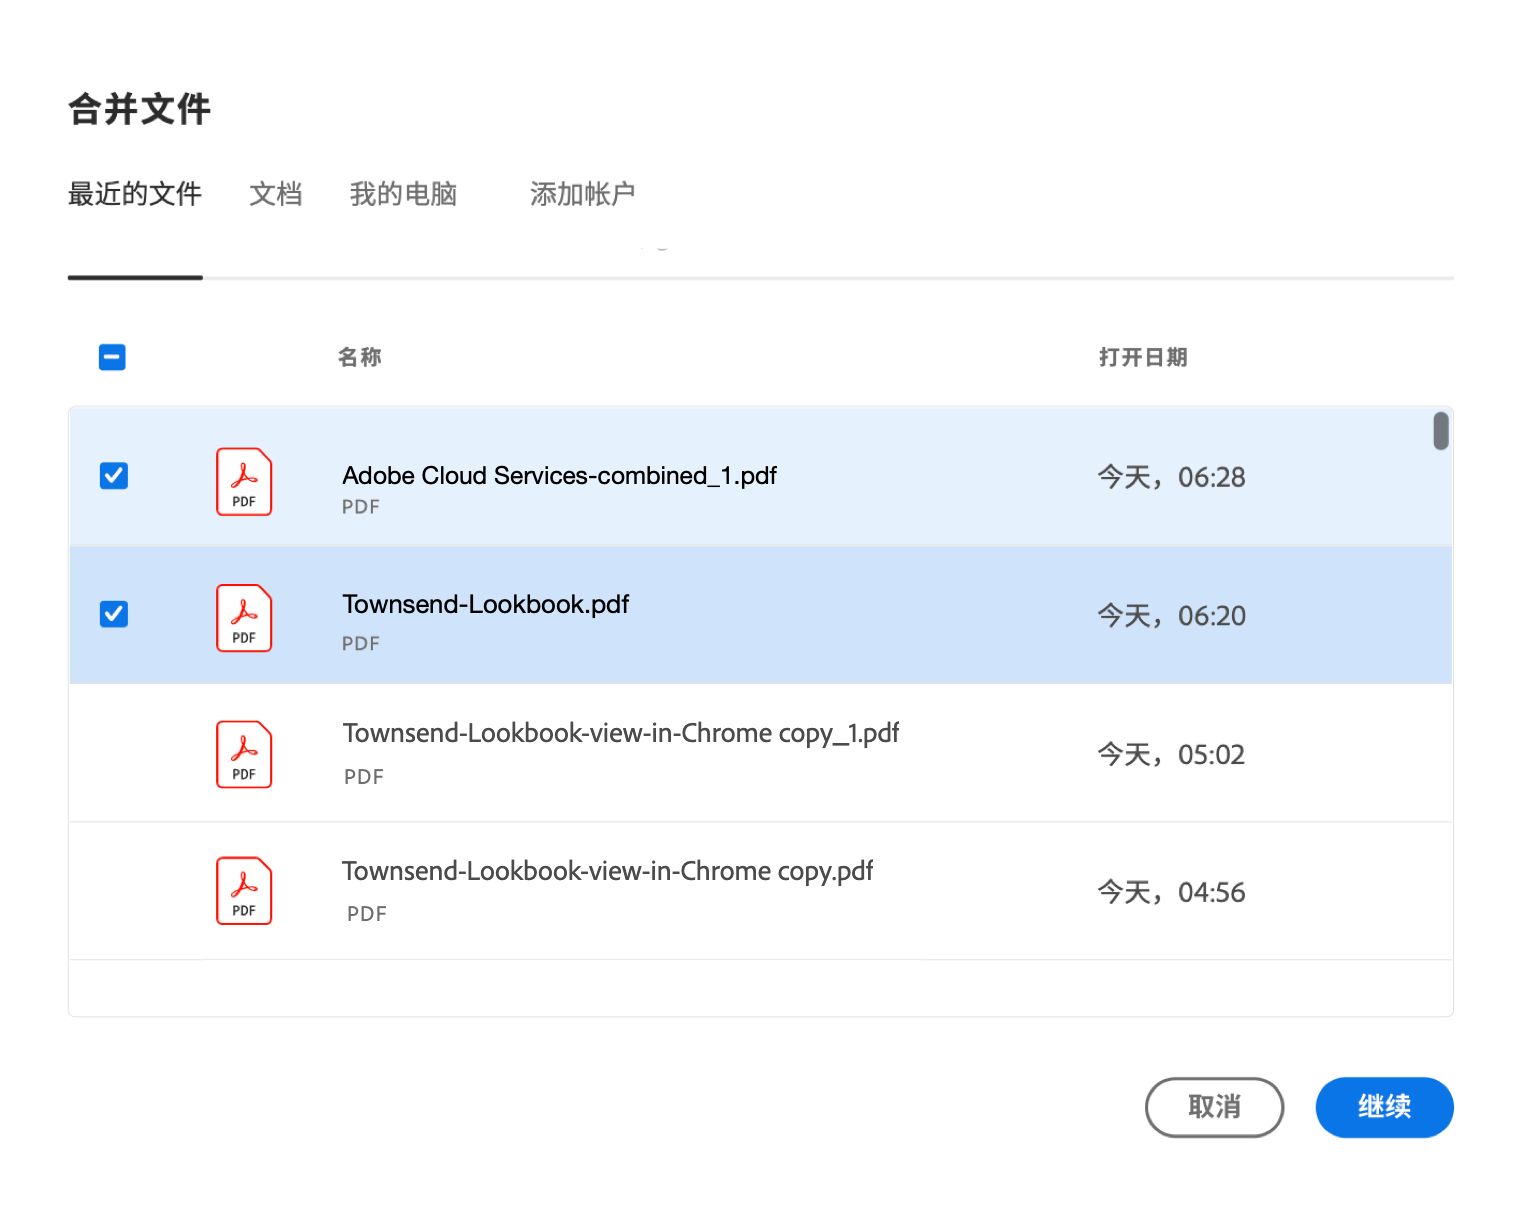Uncheck Townsend-Lookbook.pdf checkbox
Screen dimensions: 1526x1208
tap(114, 614)
